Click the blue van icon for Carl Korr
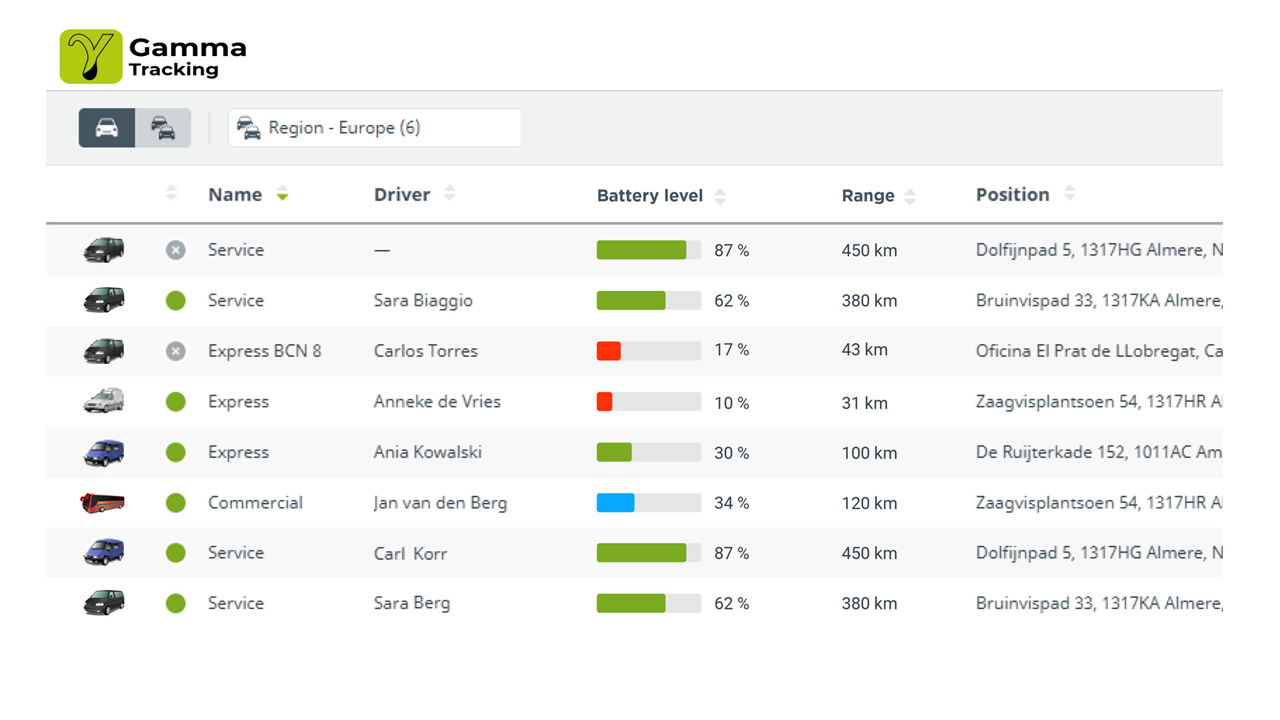The width and height of the screenshot is (1280, 720). click(x=103, y=552)
